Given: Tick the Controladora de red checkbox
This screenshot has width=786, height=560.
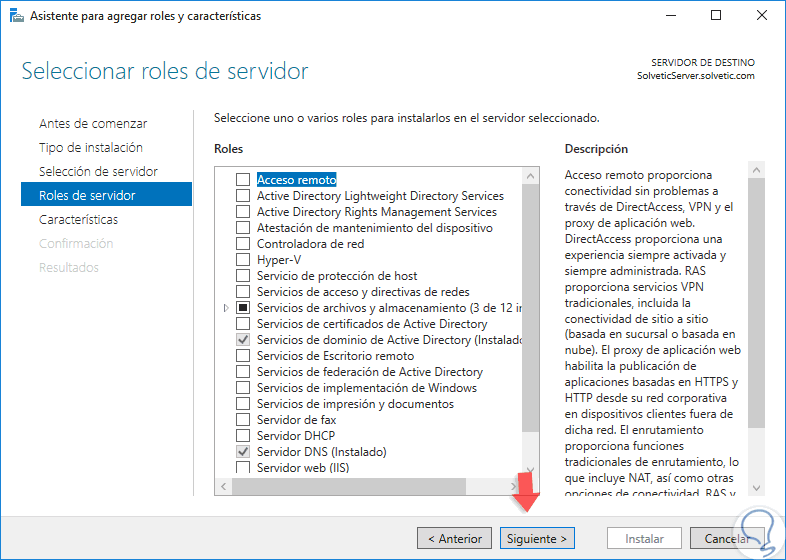Looking at the screenshot, I should pyautogui.click(x=243, y=244).
